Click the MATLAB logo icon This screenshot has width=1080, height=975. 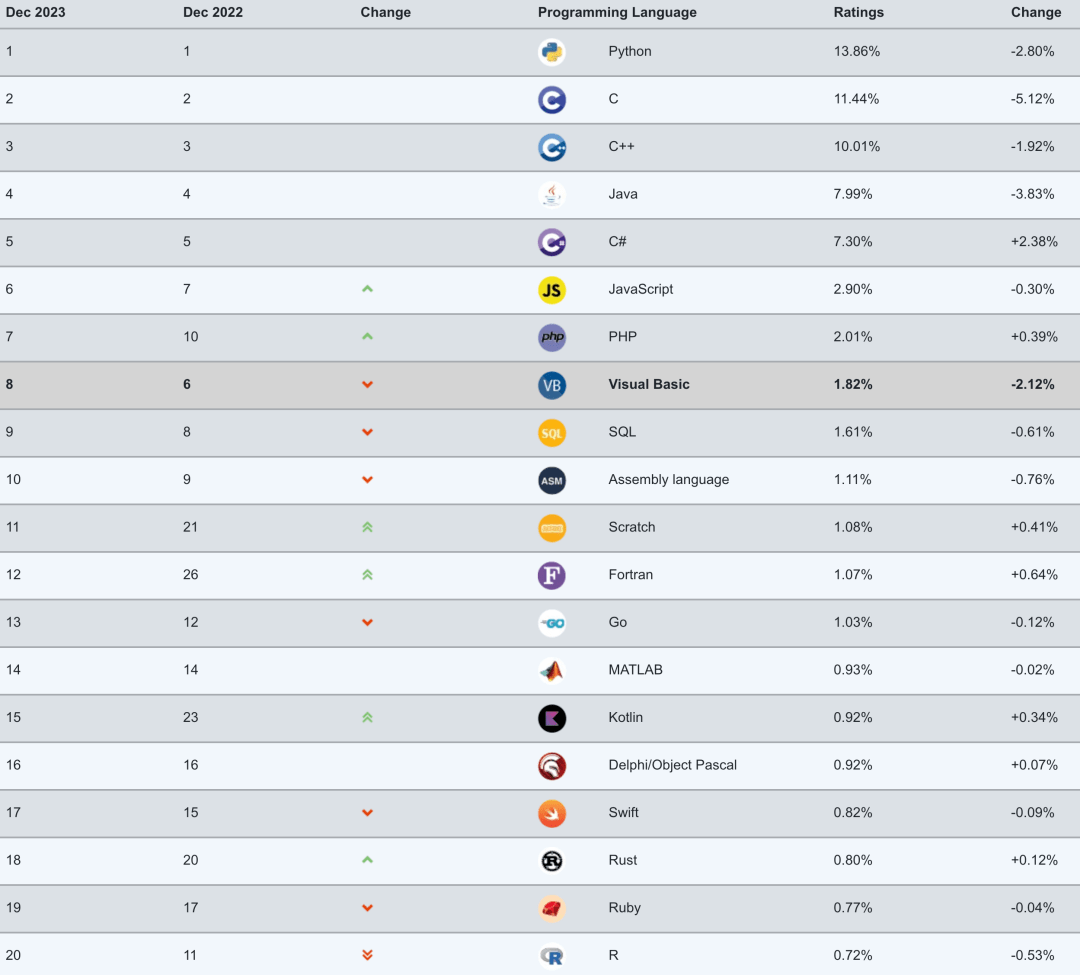pyautogui.click(x=552, y=670)
